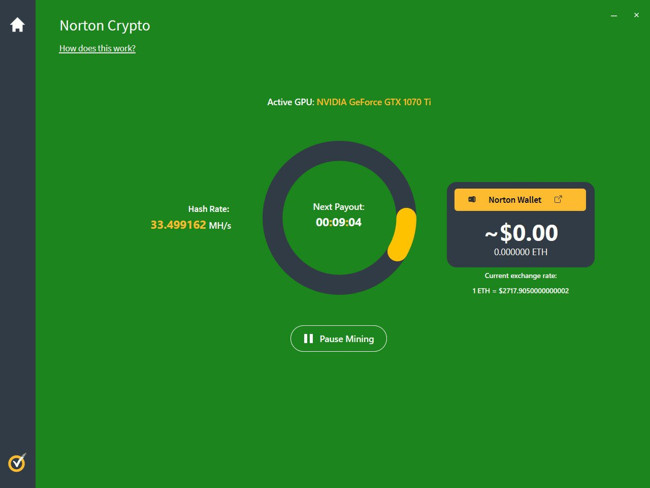Click the wallet icon beside Norton Wallet
The width and height of the screenshot is (650, 488).
point(472,199)
